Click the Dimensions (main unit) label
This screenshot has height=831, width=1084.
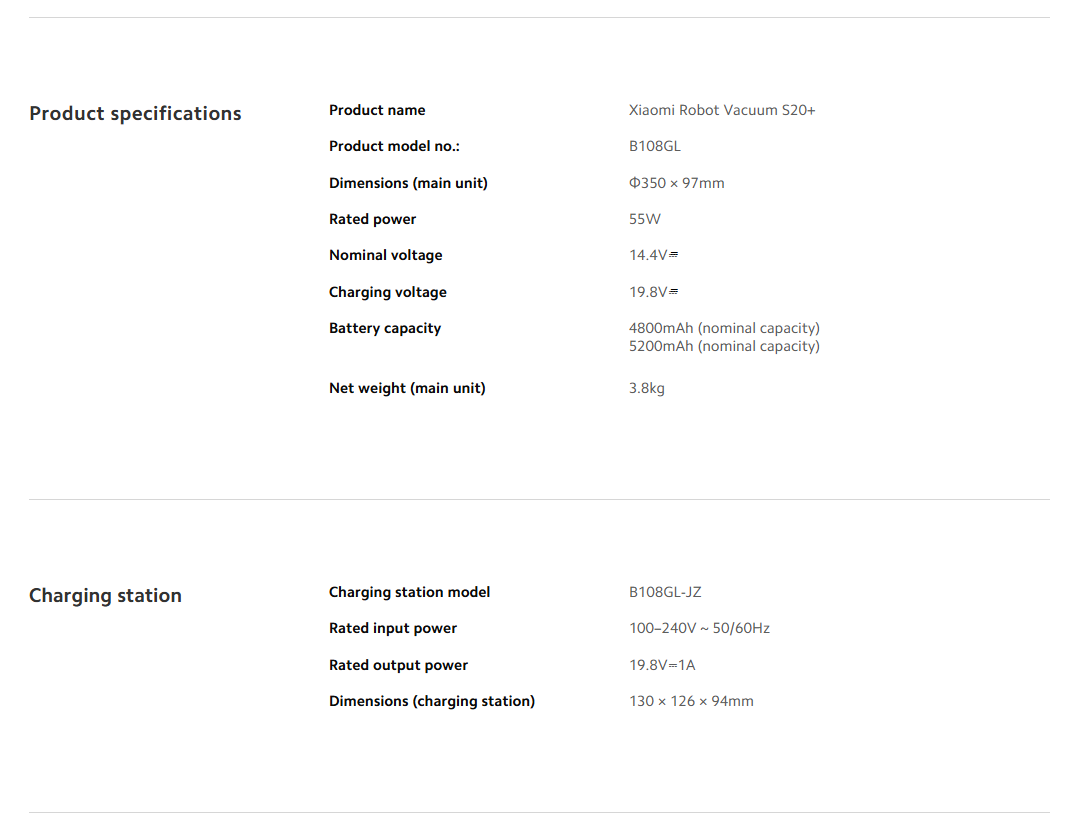coord(408,183)
